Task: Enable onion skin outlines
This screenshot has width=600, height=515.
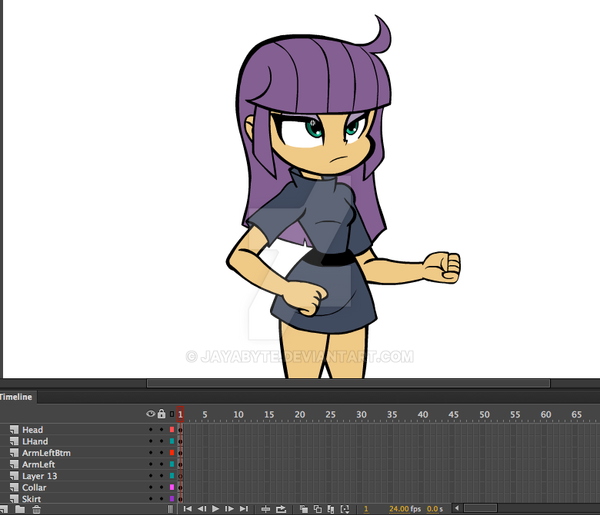Action: point(318,509)
